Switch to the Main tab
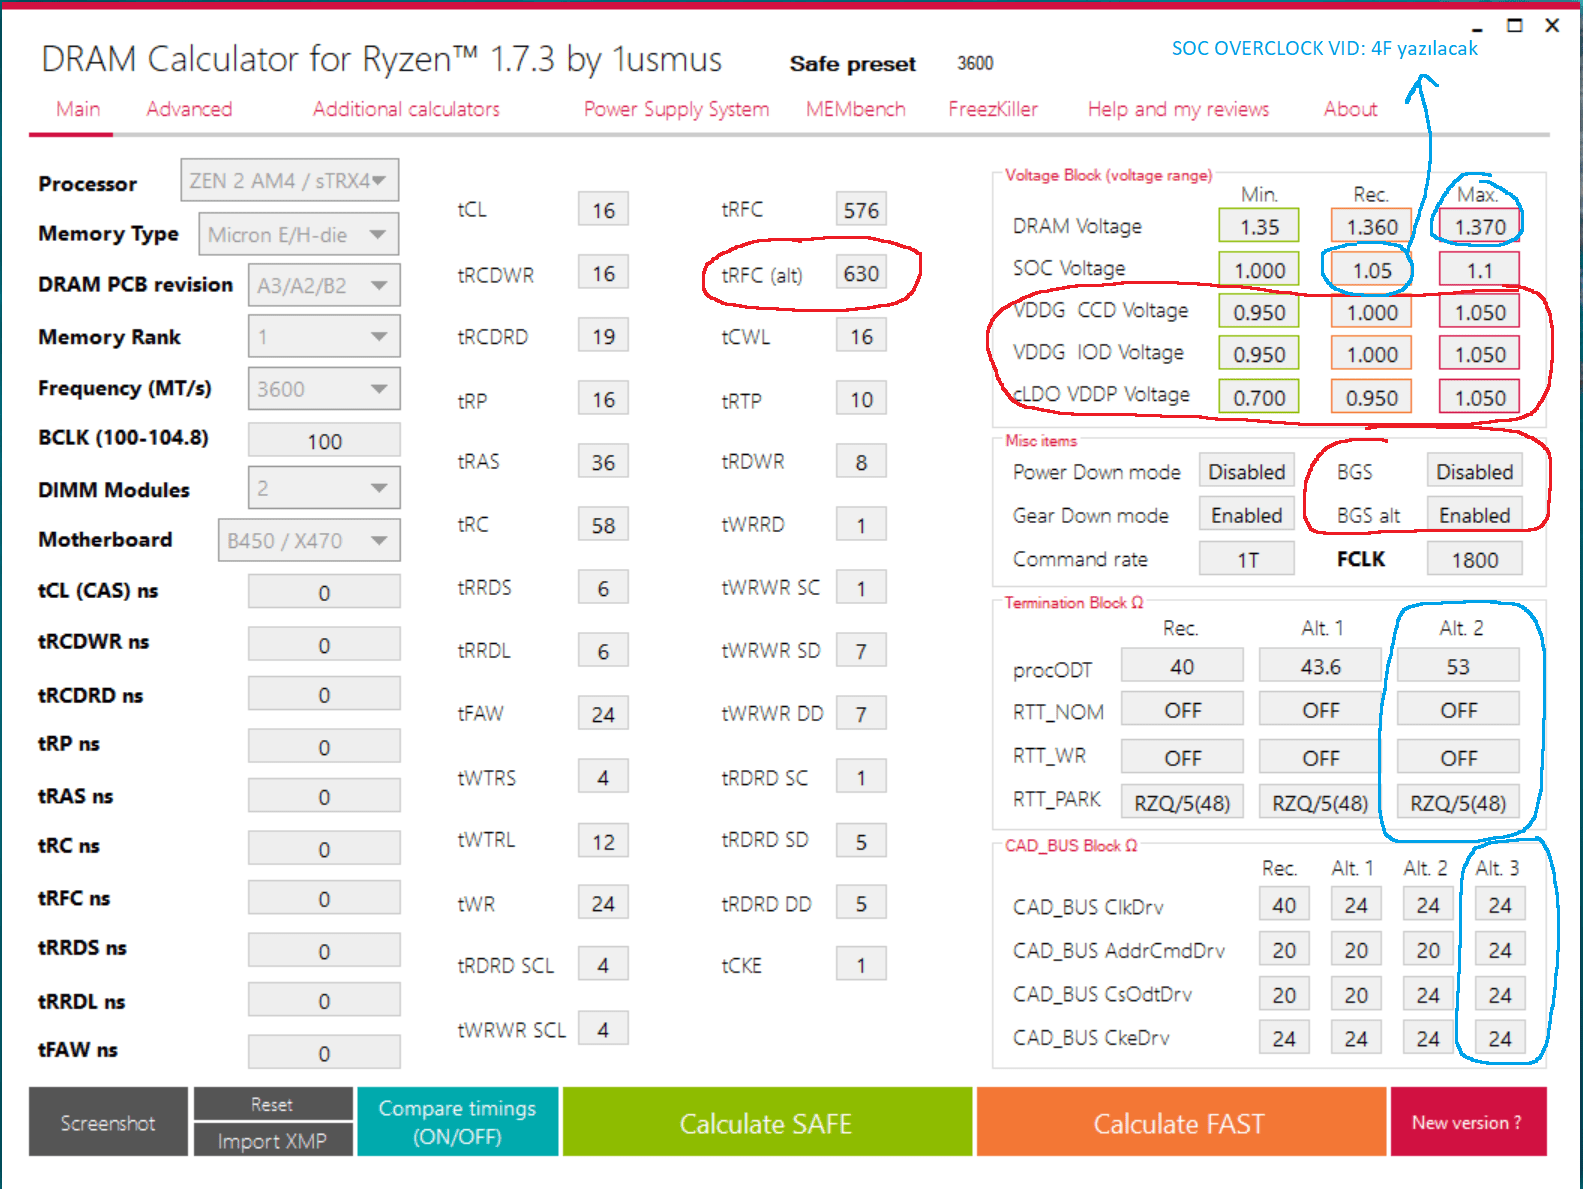The height and width of the screenshot is (1189, 1583). [x=78, y=109]
